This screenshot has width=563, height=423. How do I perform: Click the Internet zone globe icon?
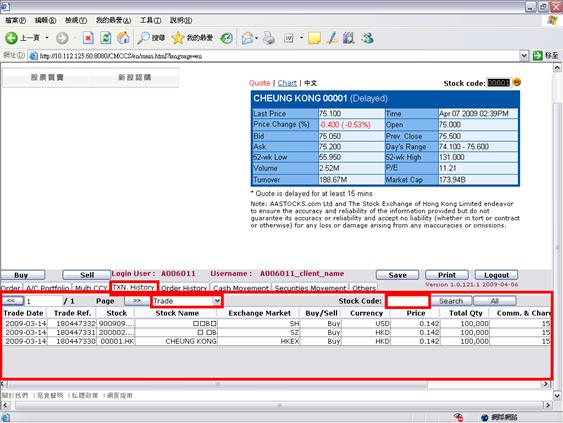485,417
